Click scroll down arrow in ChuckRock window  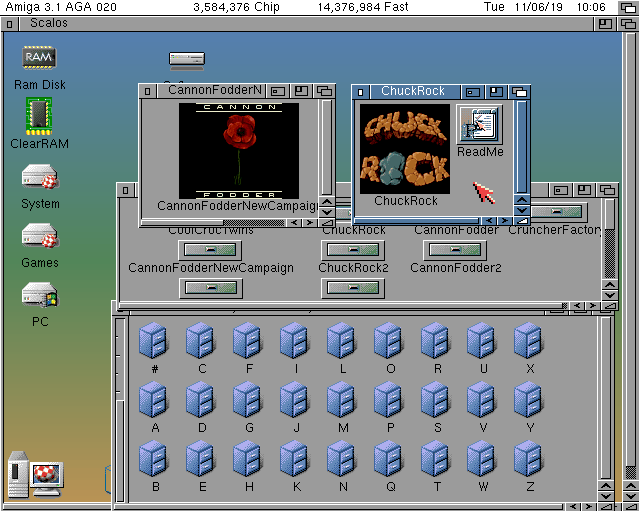[x=522, y=210]
